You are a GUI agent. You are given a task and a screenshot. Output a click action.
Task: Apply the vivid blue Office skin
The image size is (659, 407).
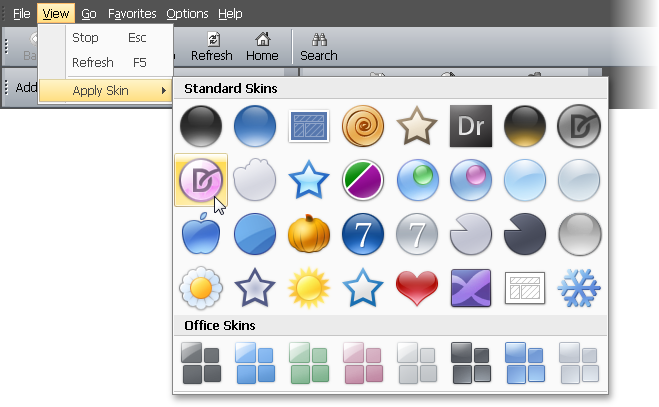click(x=525, y=363)
